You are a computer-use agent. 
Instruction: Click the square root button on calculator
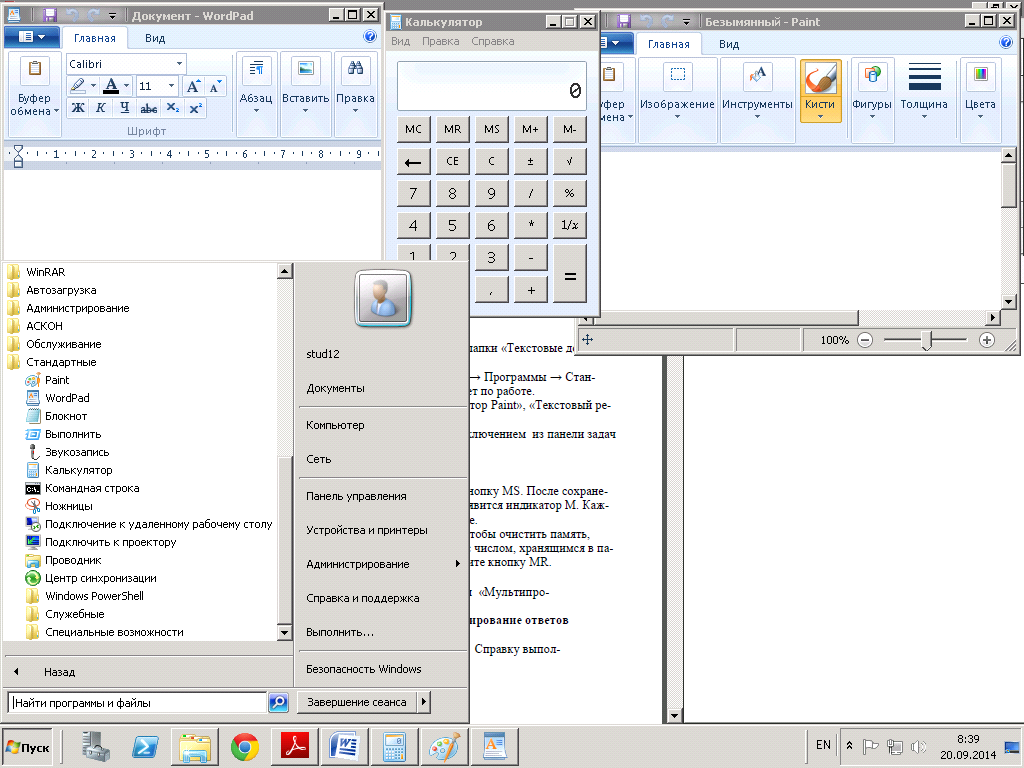(569, 161)
